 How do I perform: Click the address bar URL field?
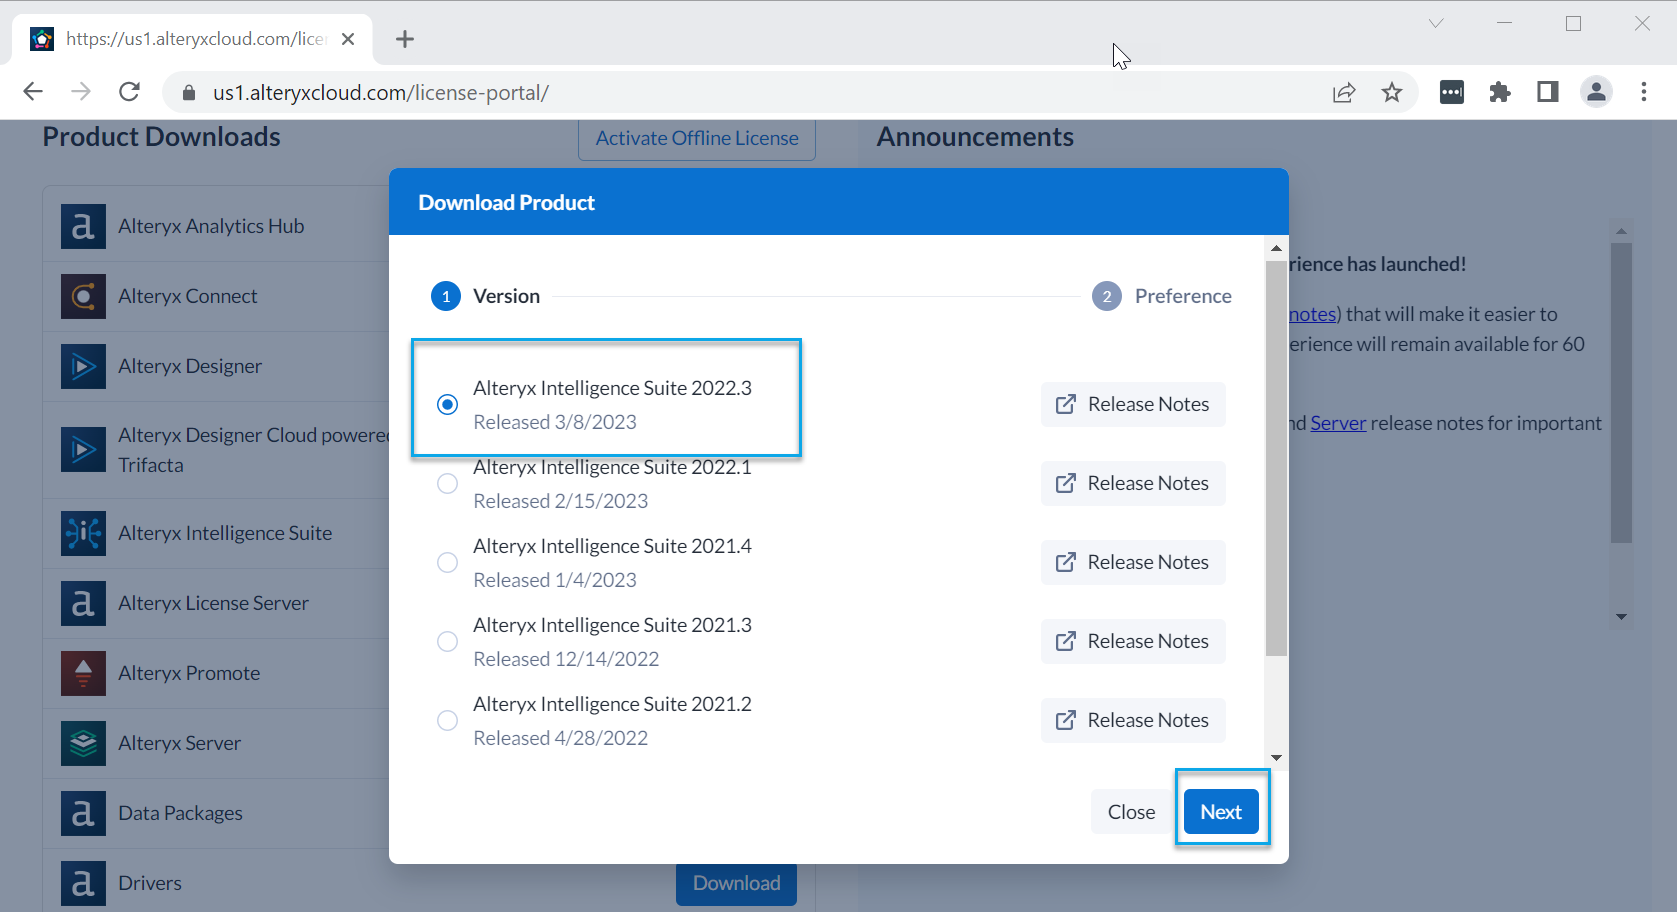[380, 92]
